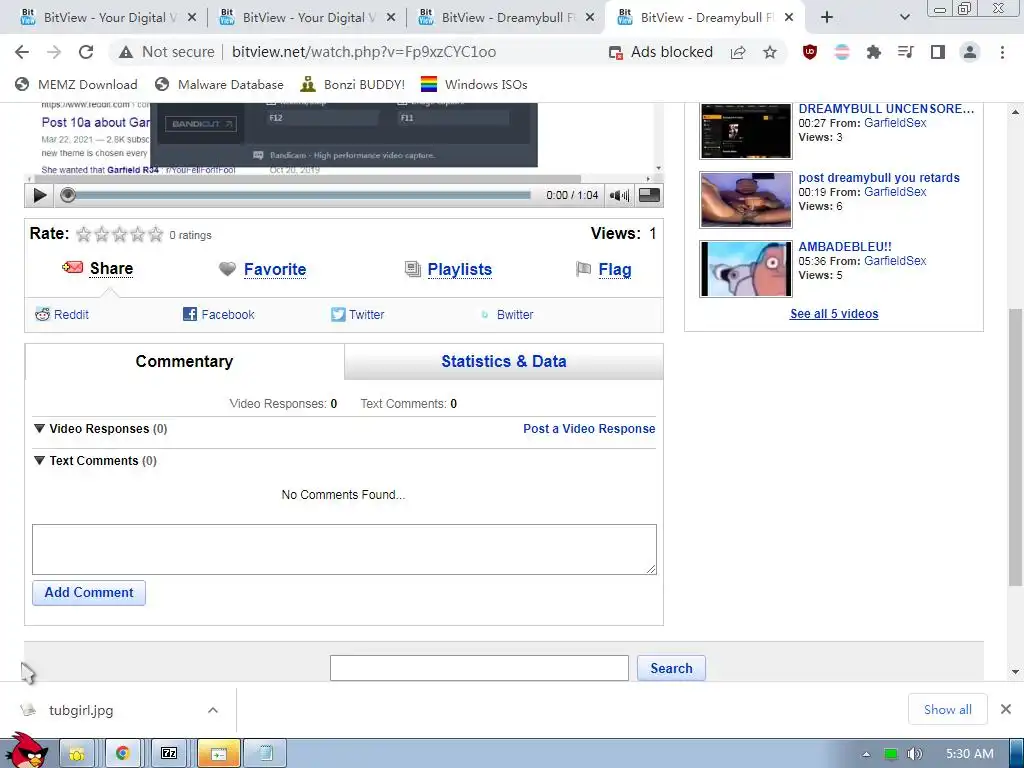The image size is (1024, 768).
Task: Toggle the video player size icon
Action: coord(649,195)
